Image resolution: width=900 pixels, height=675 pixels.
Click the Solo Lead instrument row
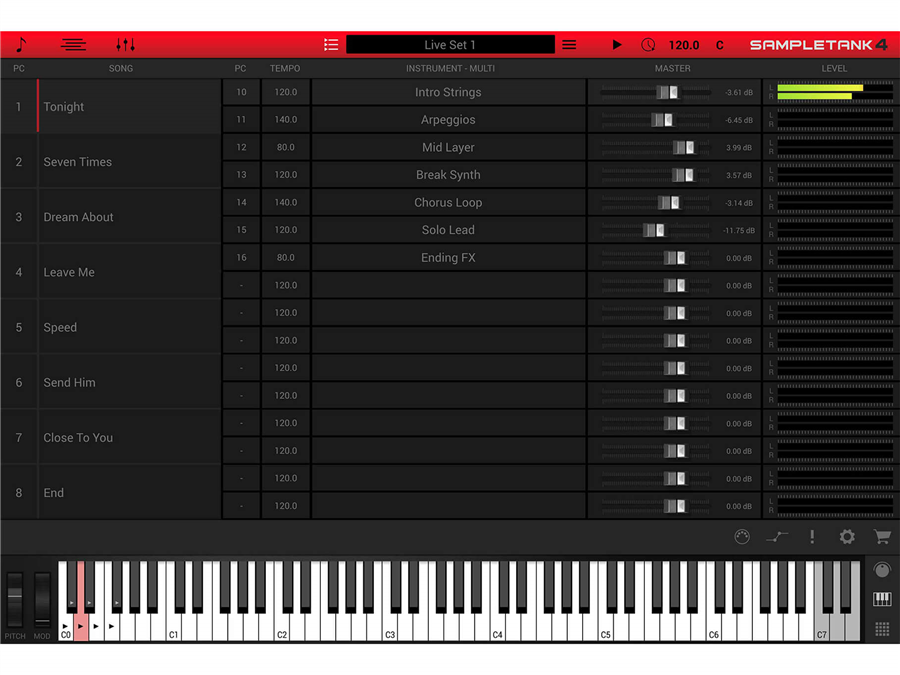448,230
